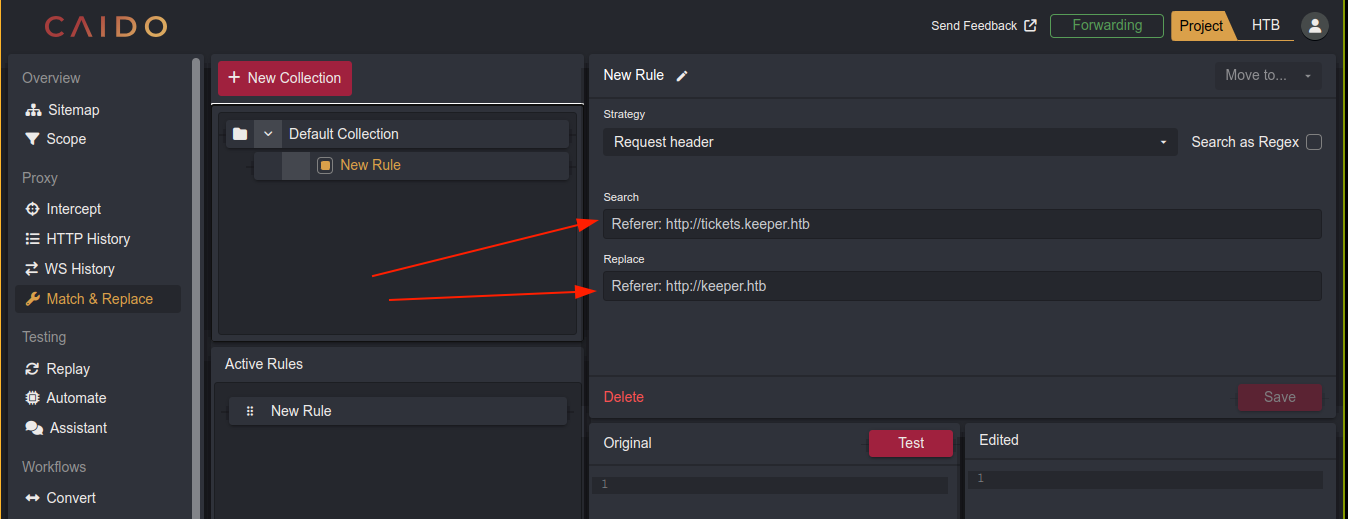Click the drag handle icon of active New Rule

[250, 411]
